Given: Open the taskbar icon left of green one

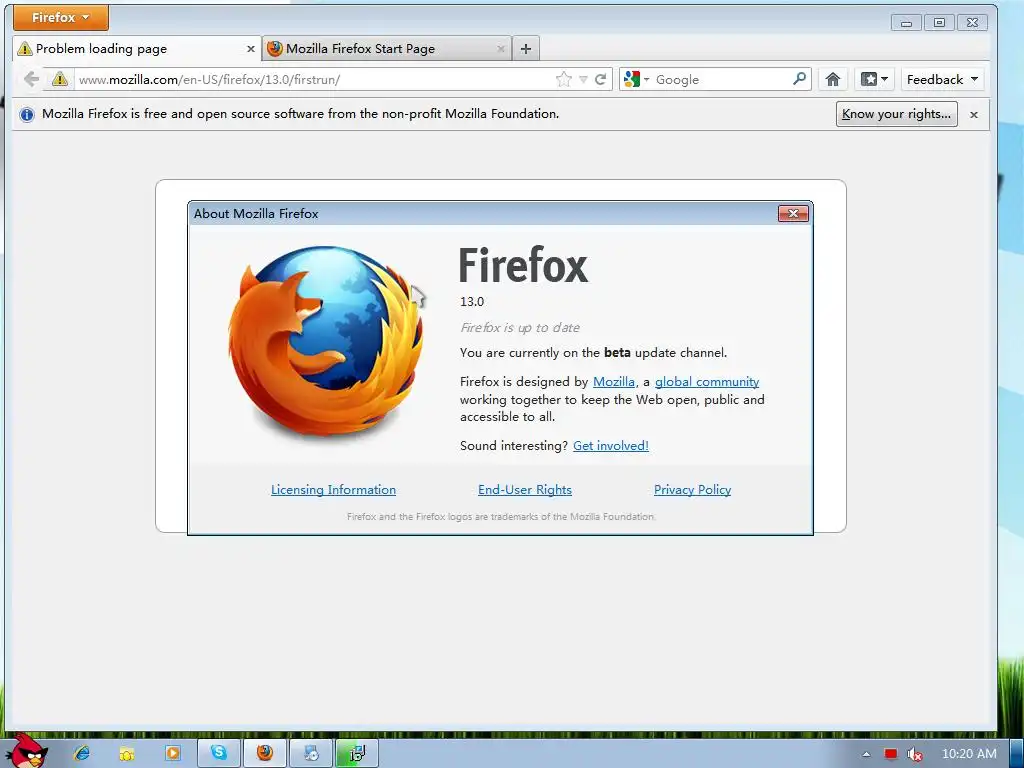Looking at the screenshot, I should (311, 754).
